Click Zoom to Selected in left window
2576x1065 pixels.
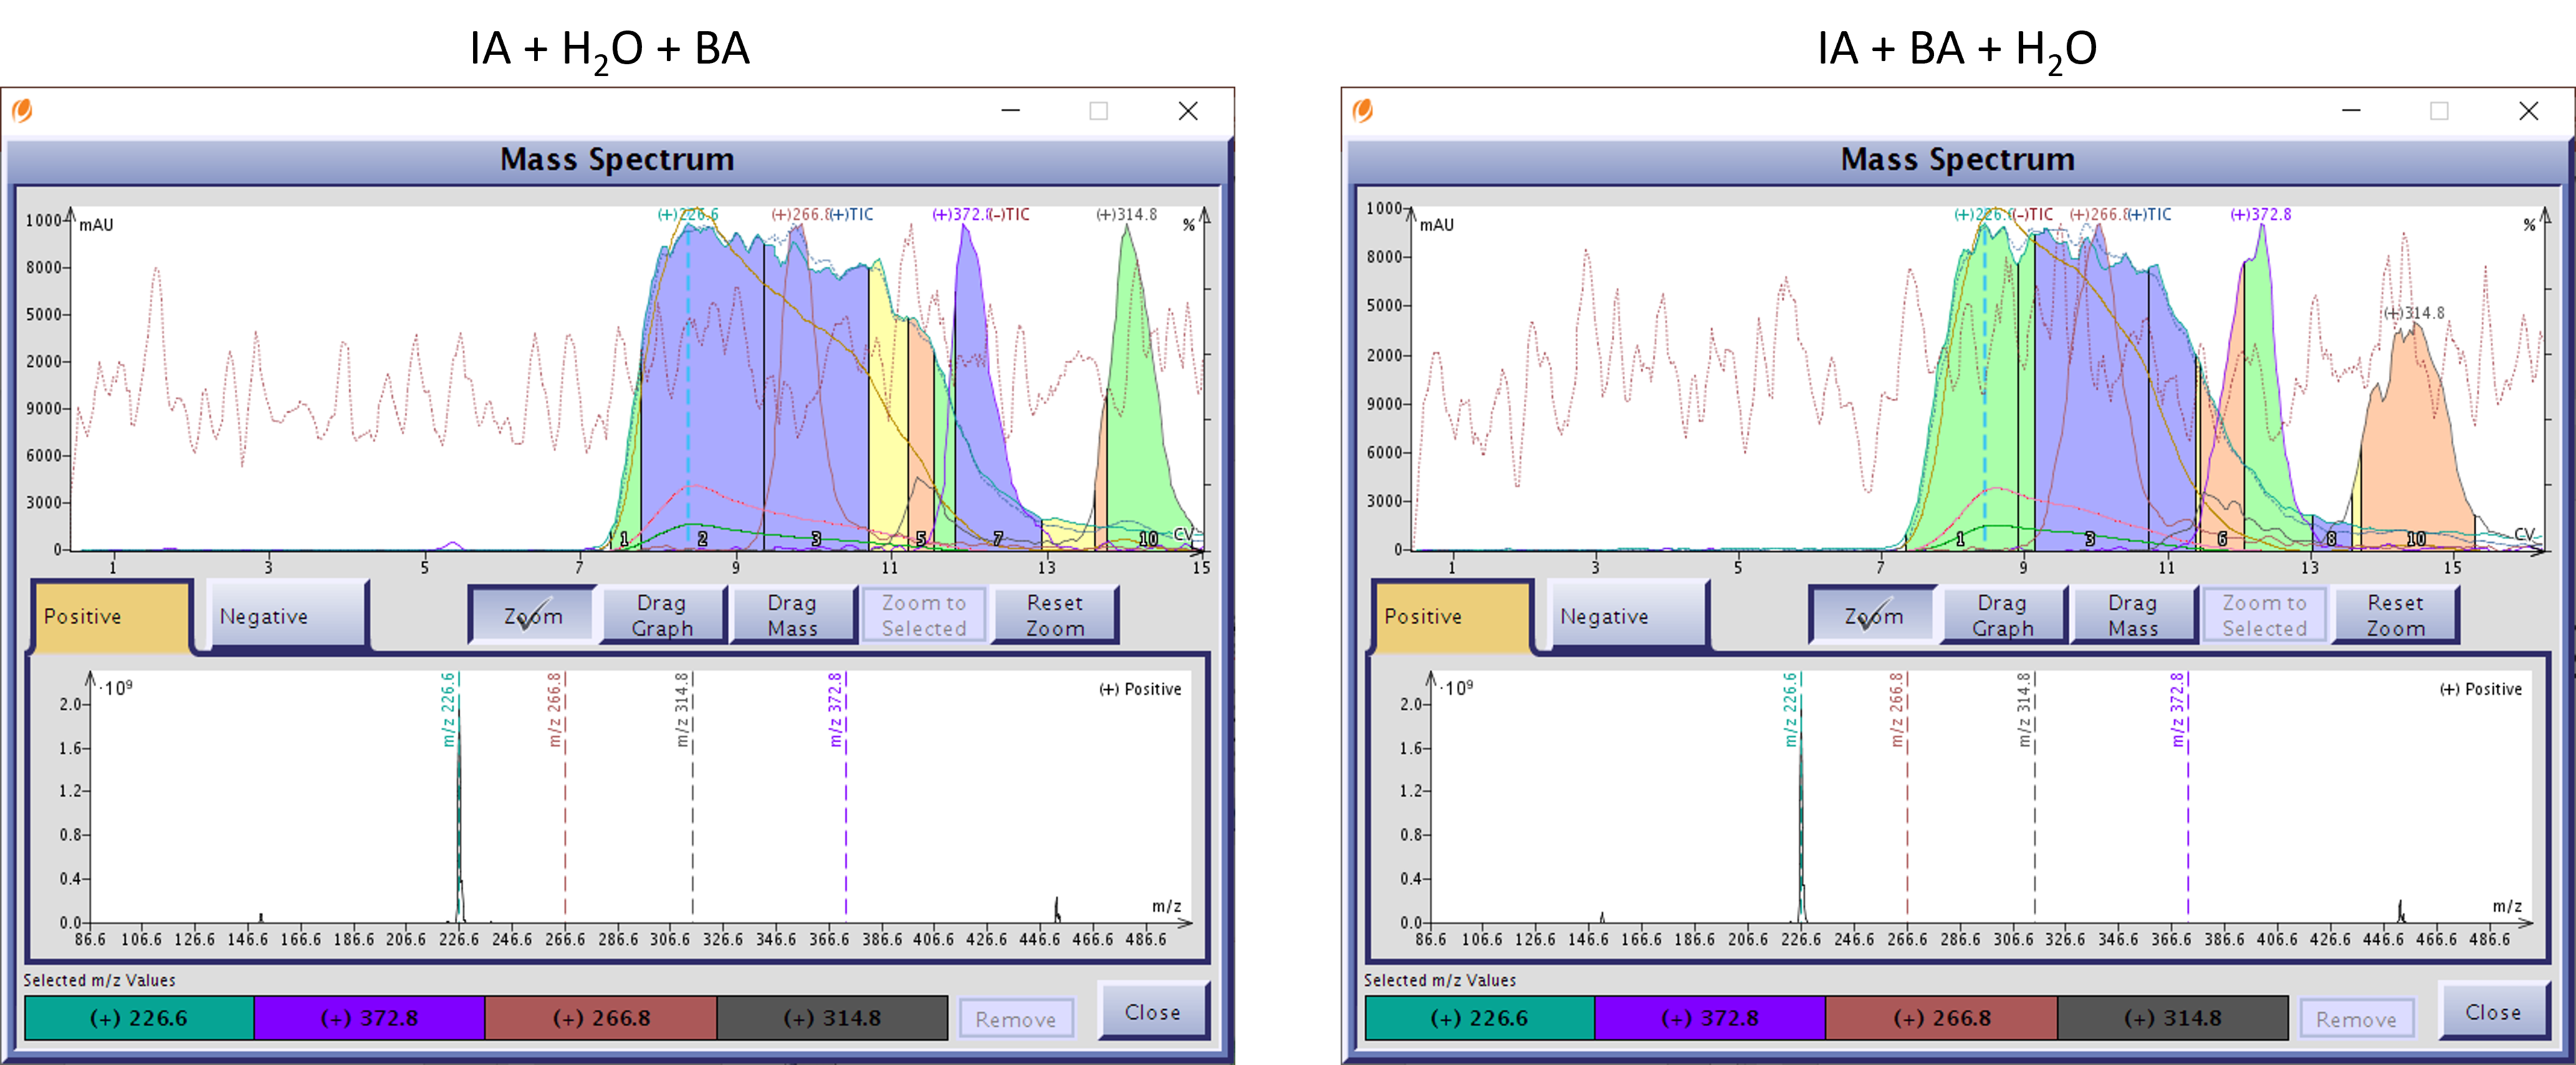tap(923, 615)
